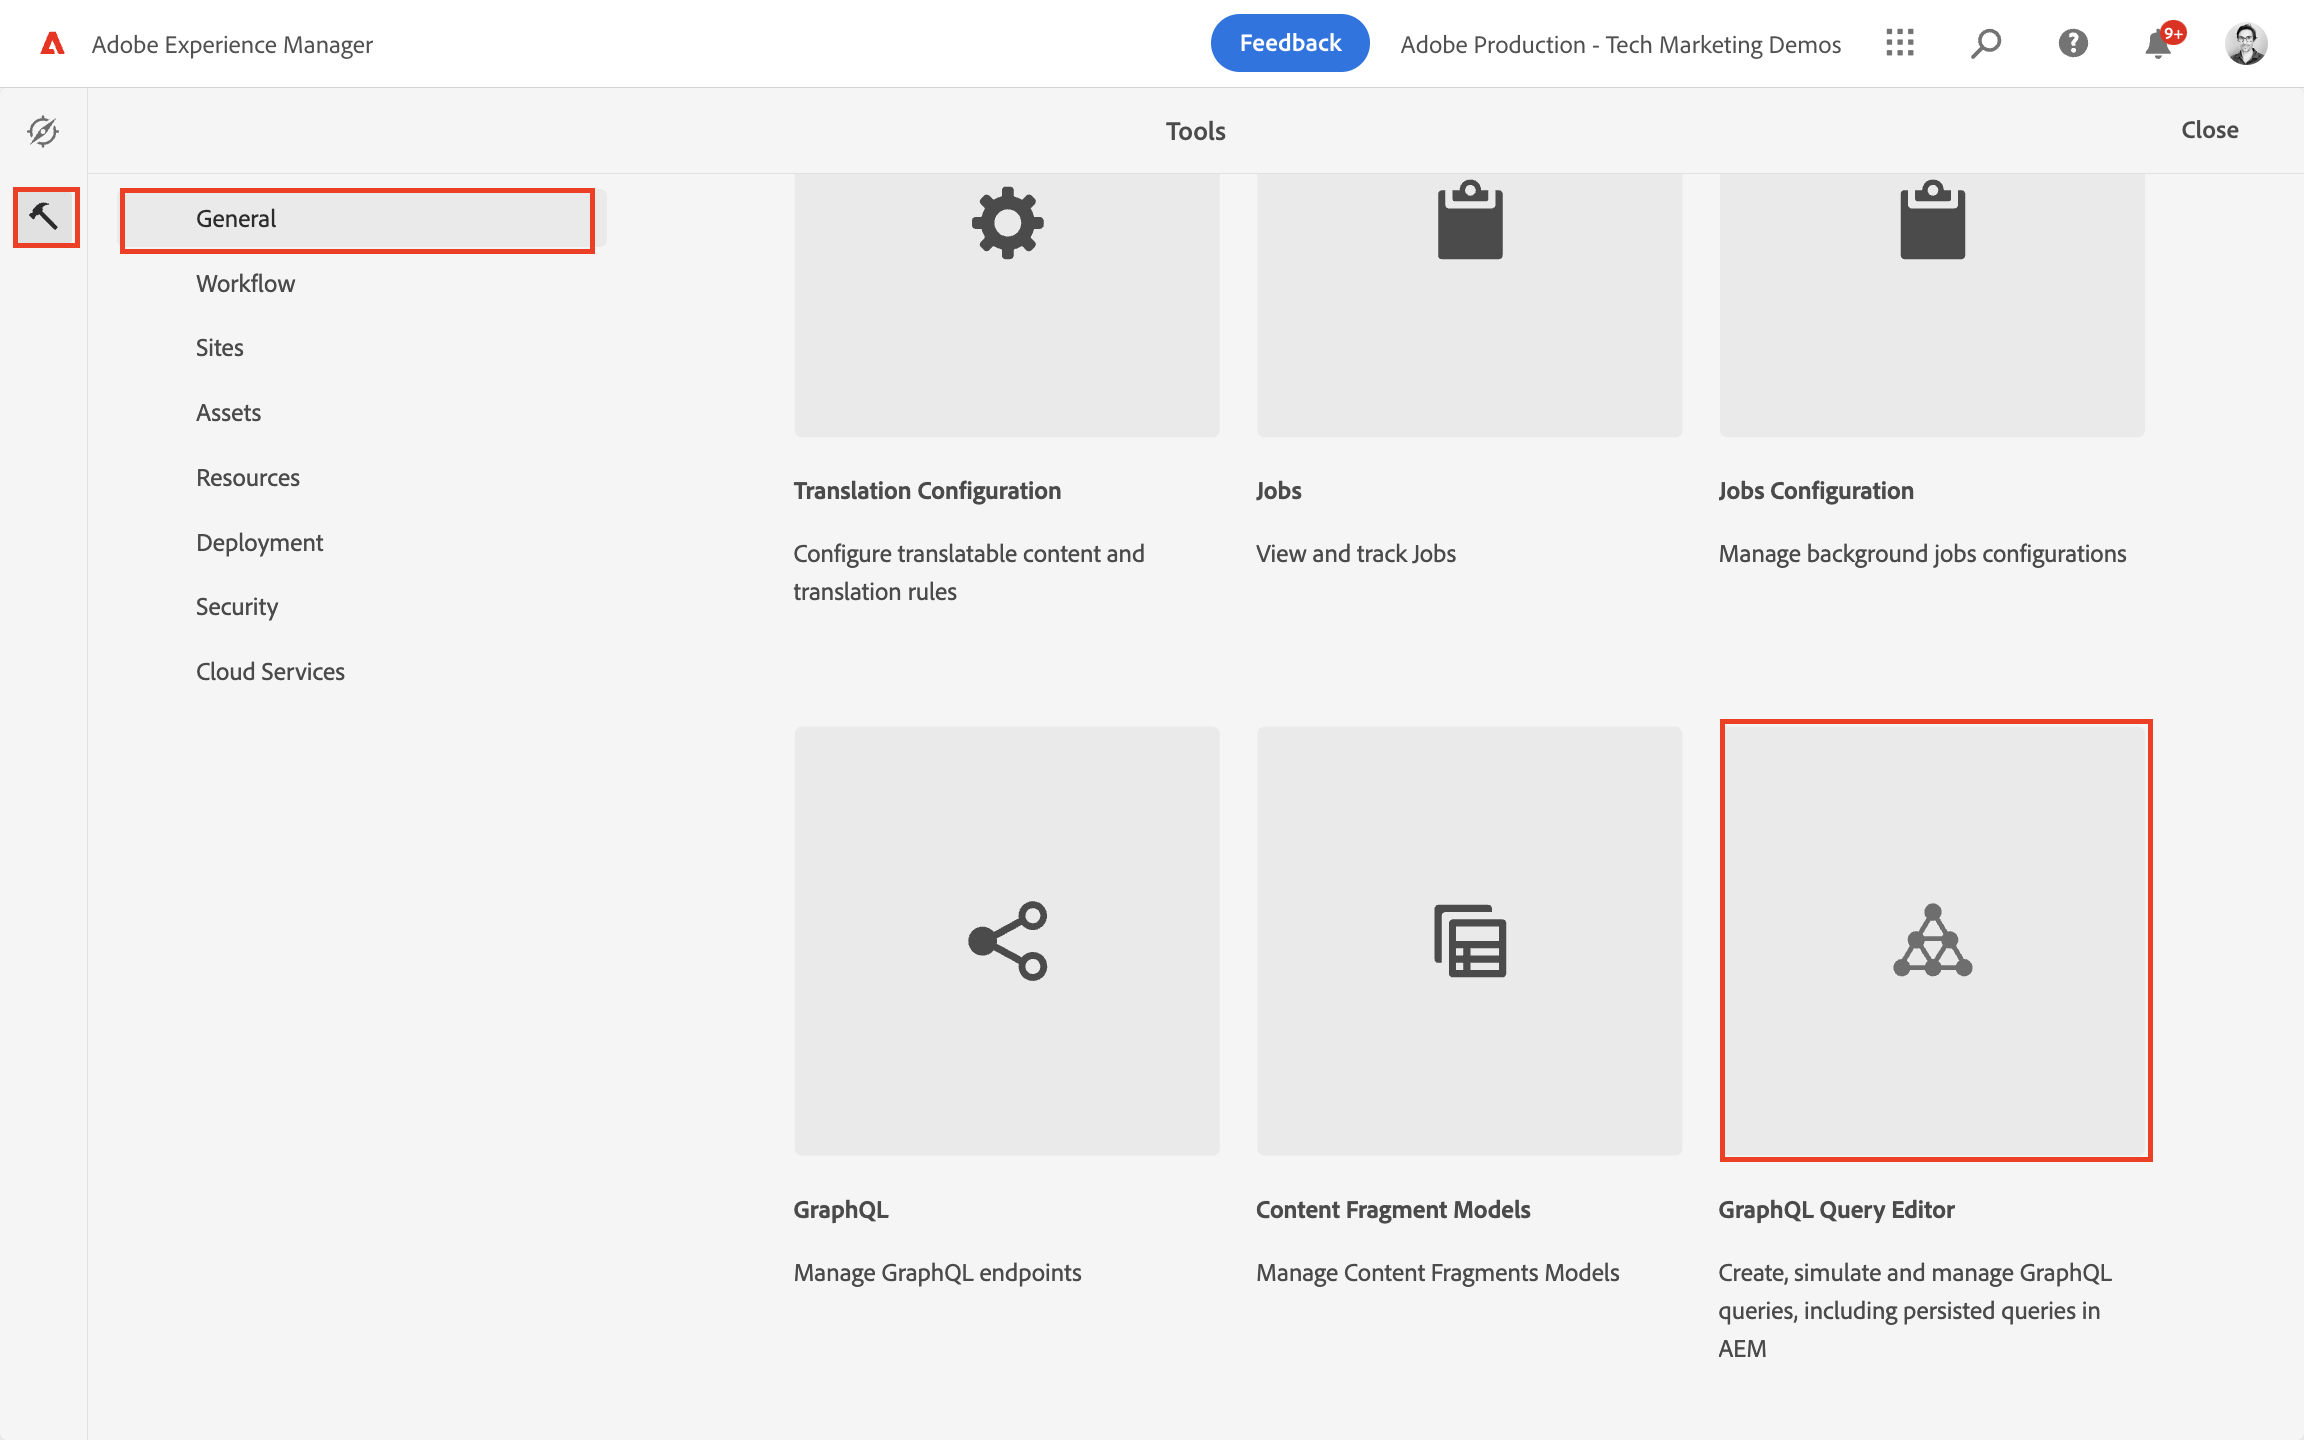Screen dimensions: 2304x1440
Task: Click the search magnifier icon
Action: coord(1985,43)
